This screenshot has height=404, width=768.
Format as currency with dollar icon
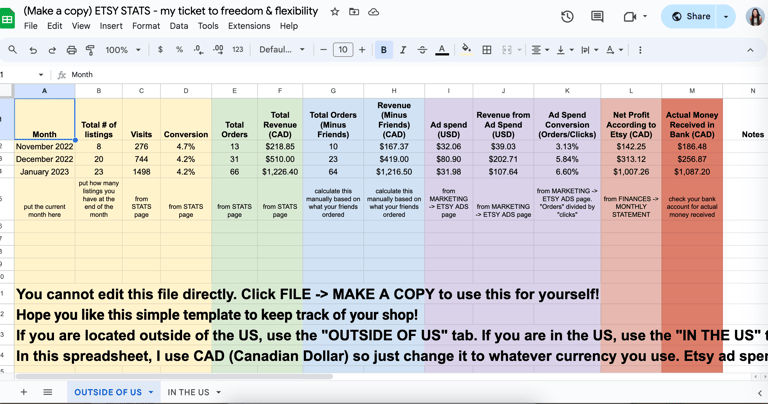(160, 50)
